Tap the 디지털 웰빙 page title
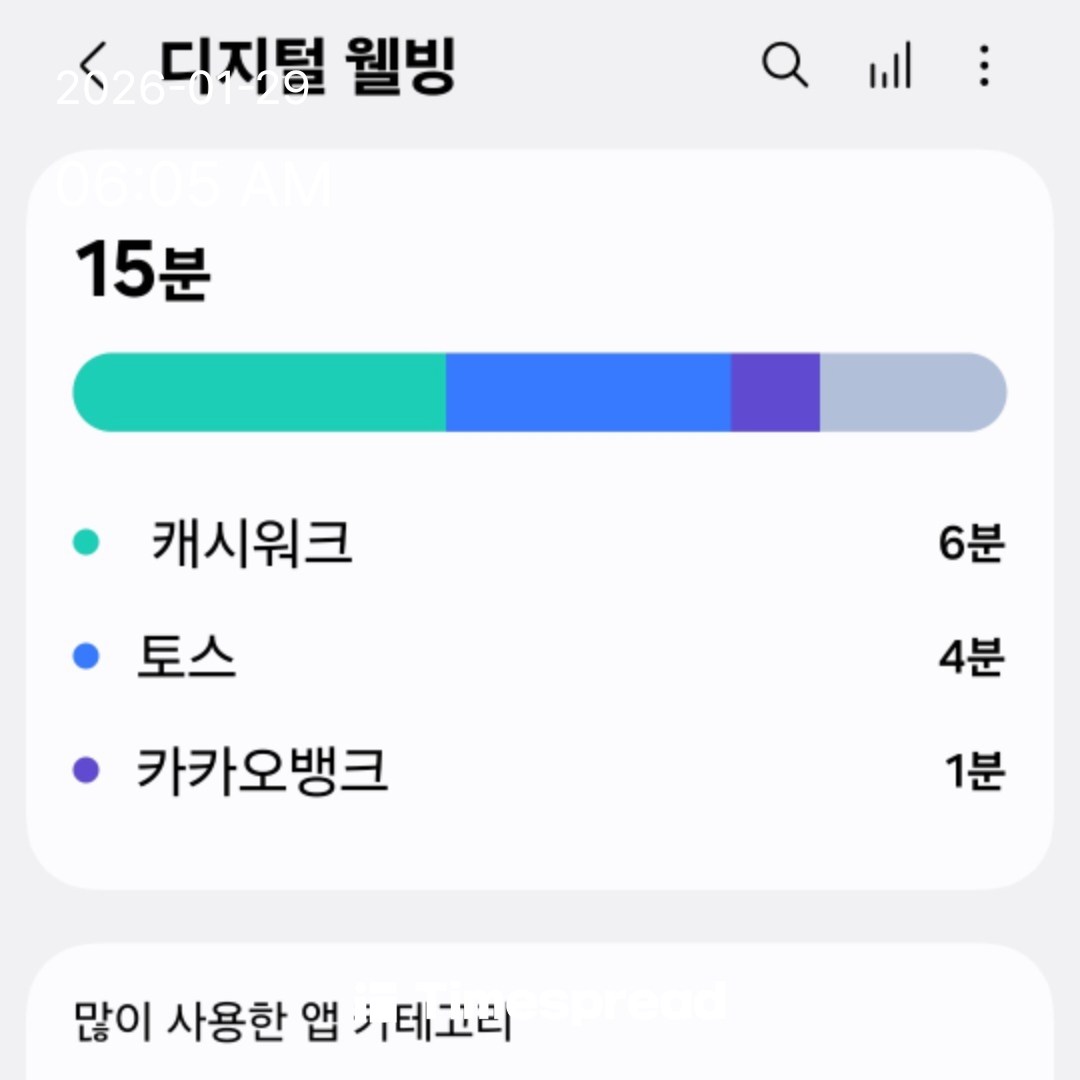 pos(308,66)
